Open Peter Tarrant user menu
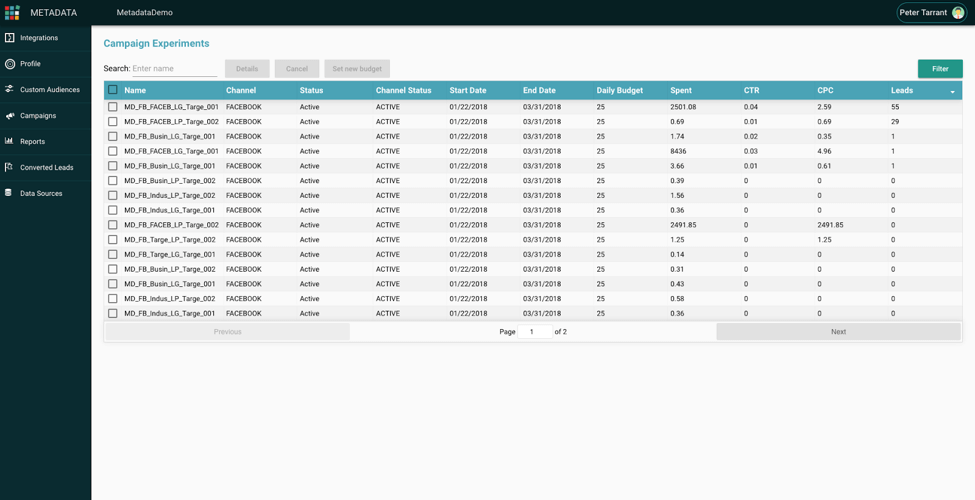The height and width of the screenshot is (500, 975). coord(931,12)
